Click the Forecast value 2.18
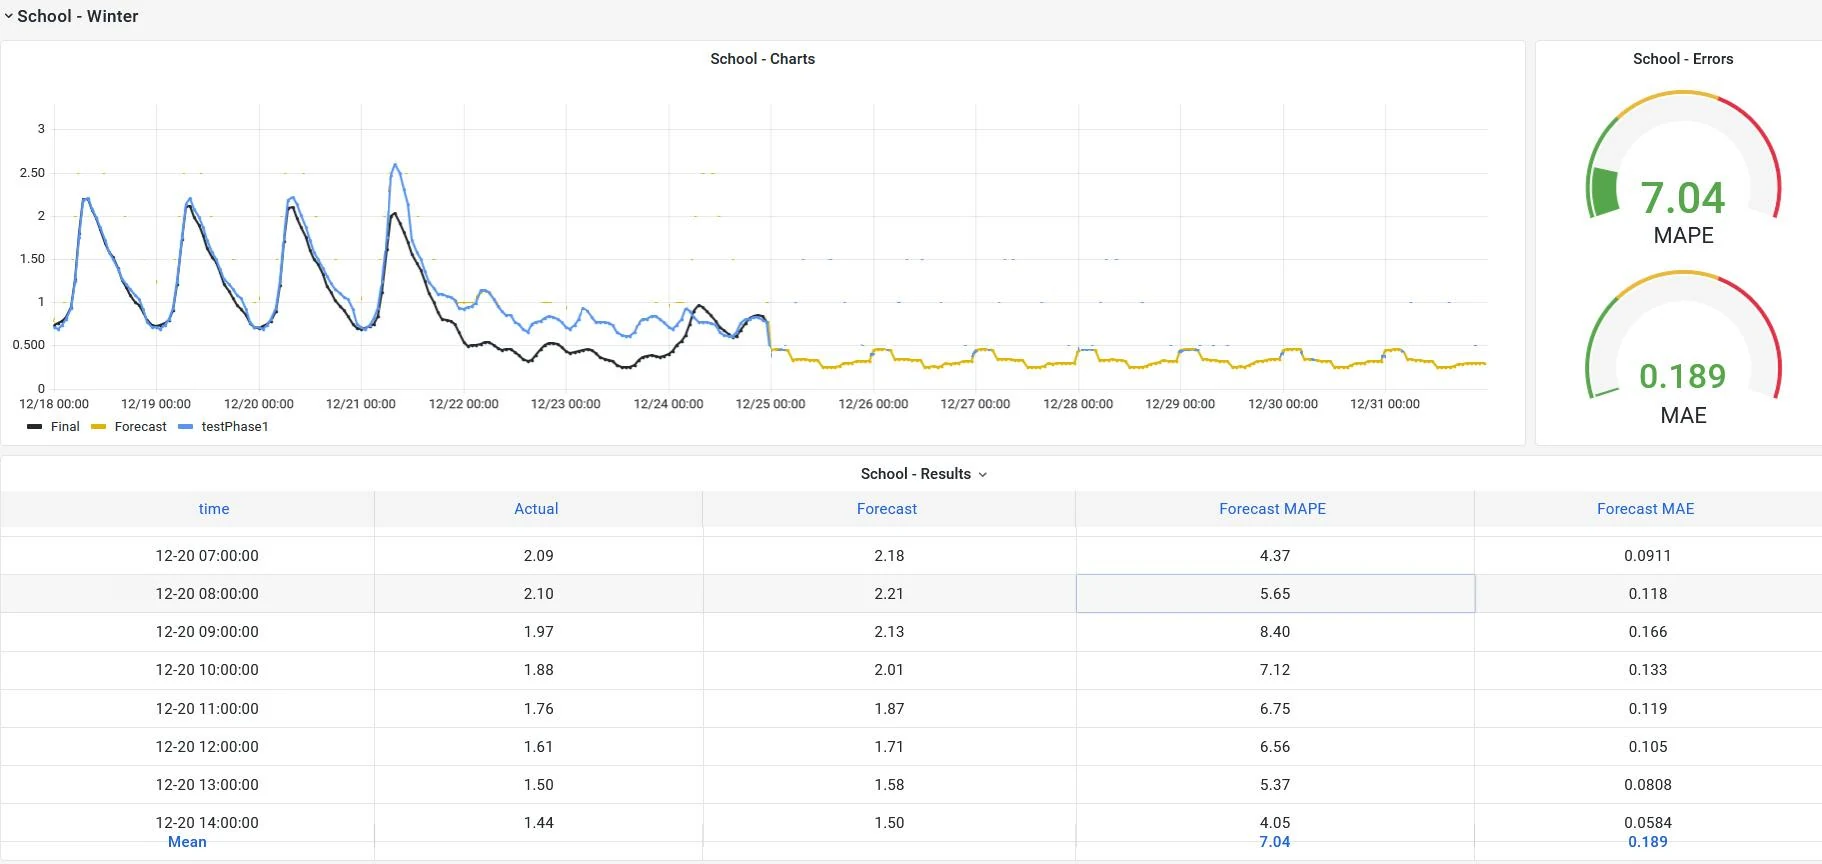Image resolution: width=1822 pixels, height=864 pixels. pos(889,556)
